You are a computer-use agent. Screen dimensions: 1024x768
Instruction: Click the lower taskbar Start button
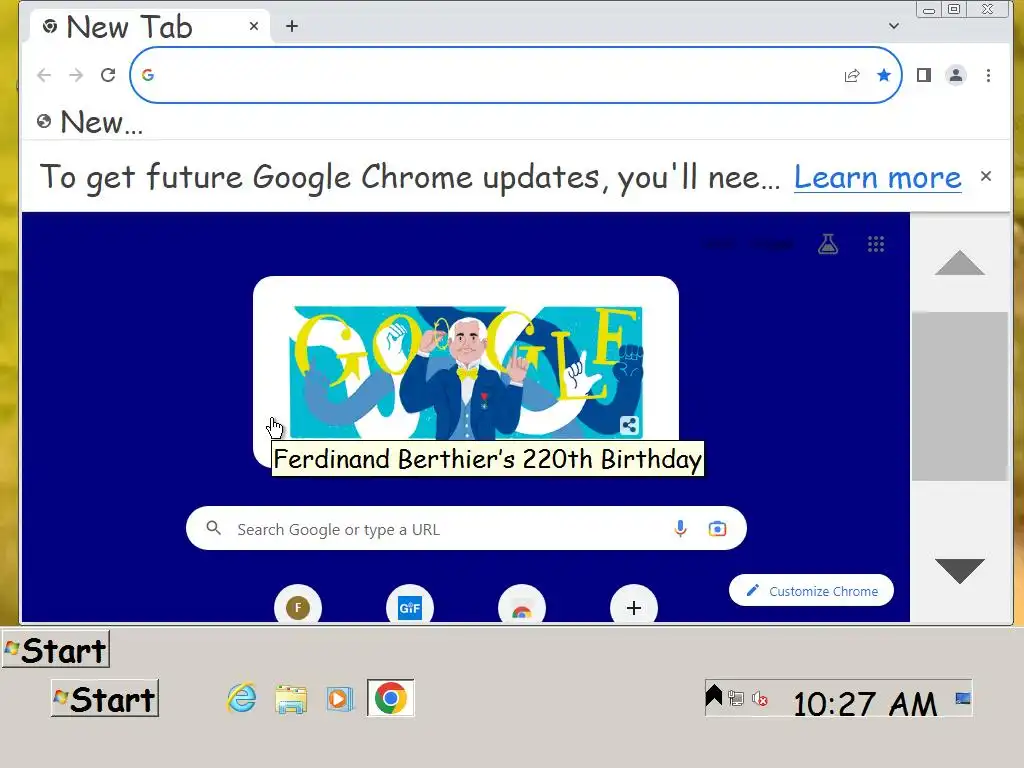click(x=105, y=698)
